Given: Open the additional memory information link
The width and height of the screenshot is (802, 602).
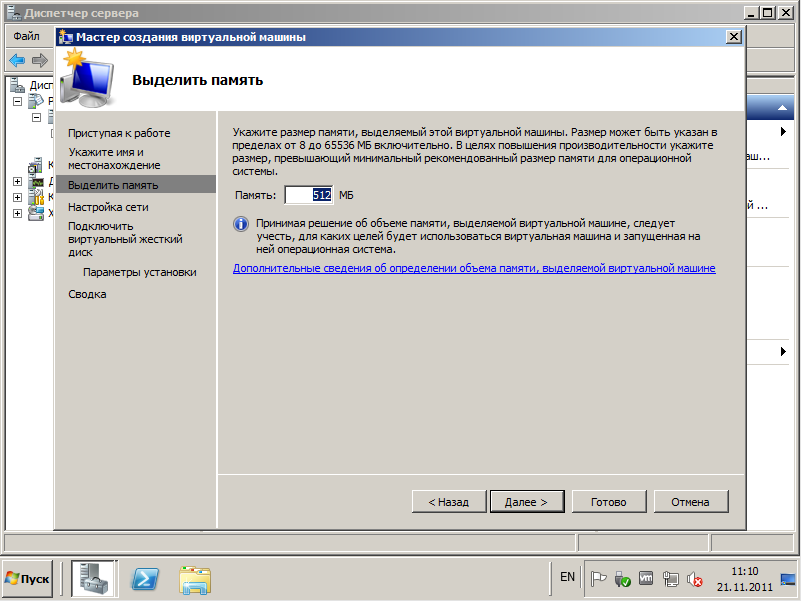Looking at the screenshot, I should click(474, 268).
